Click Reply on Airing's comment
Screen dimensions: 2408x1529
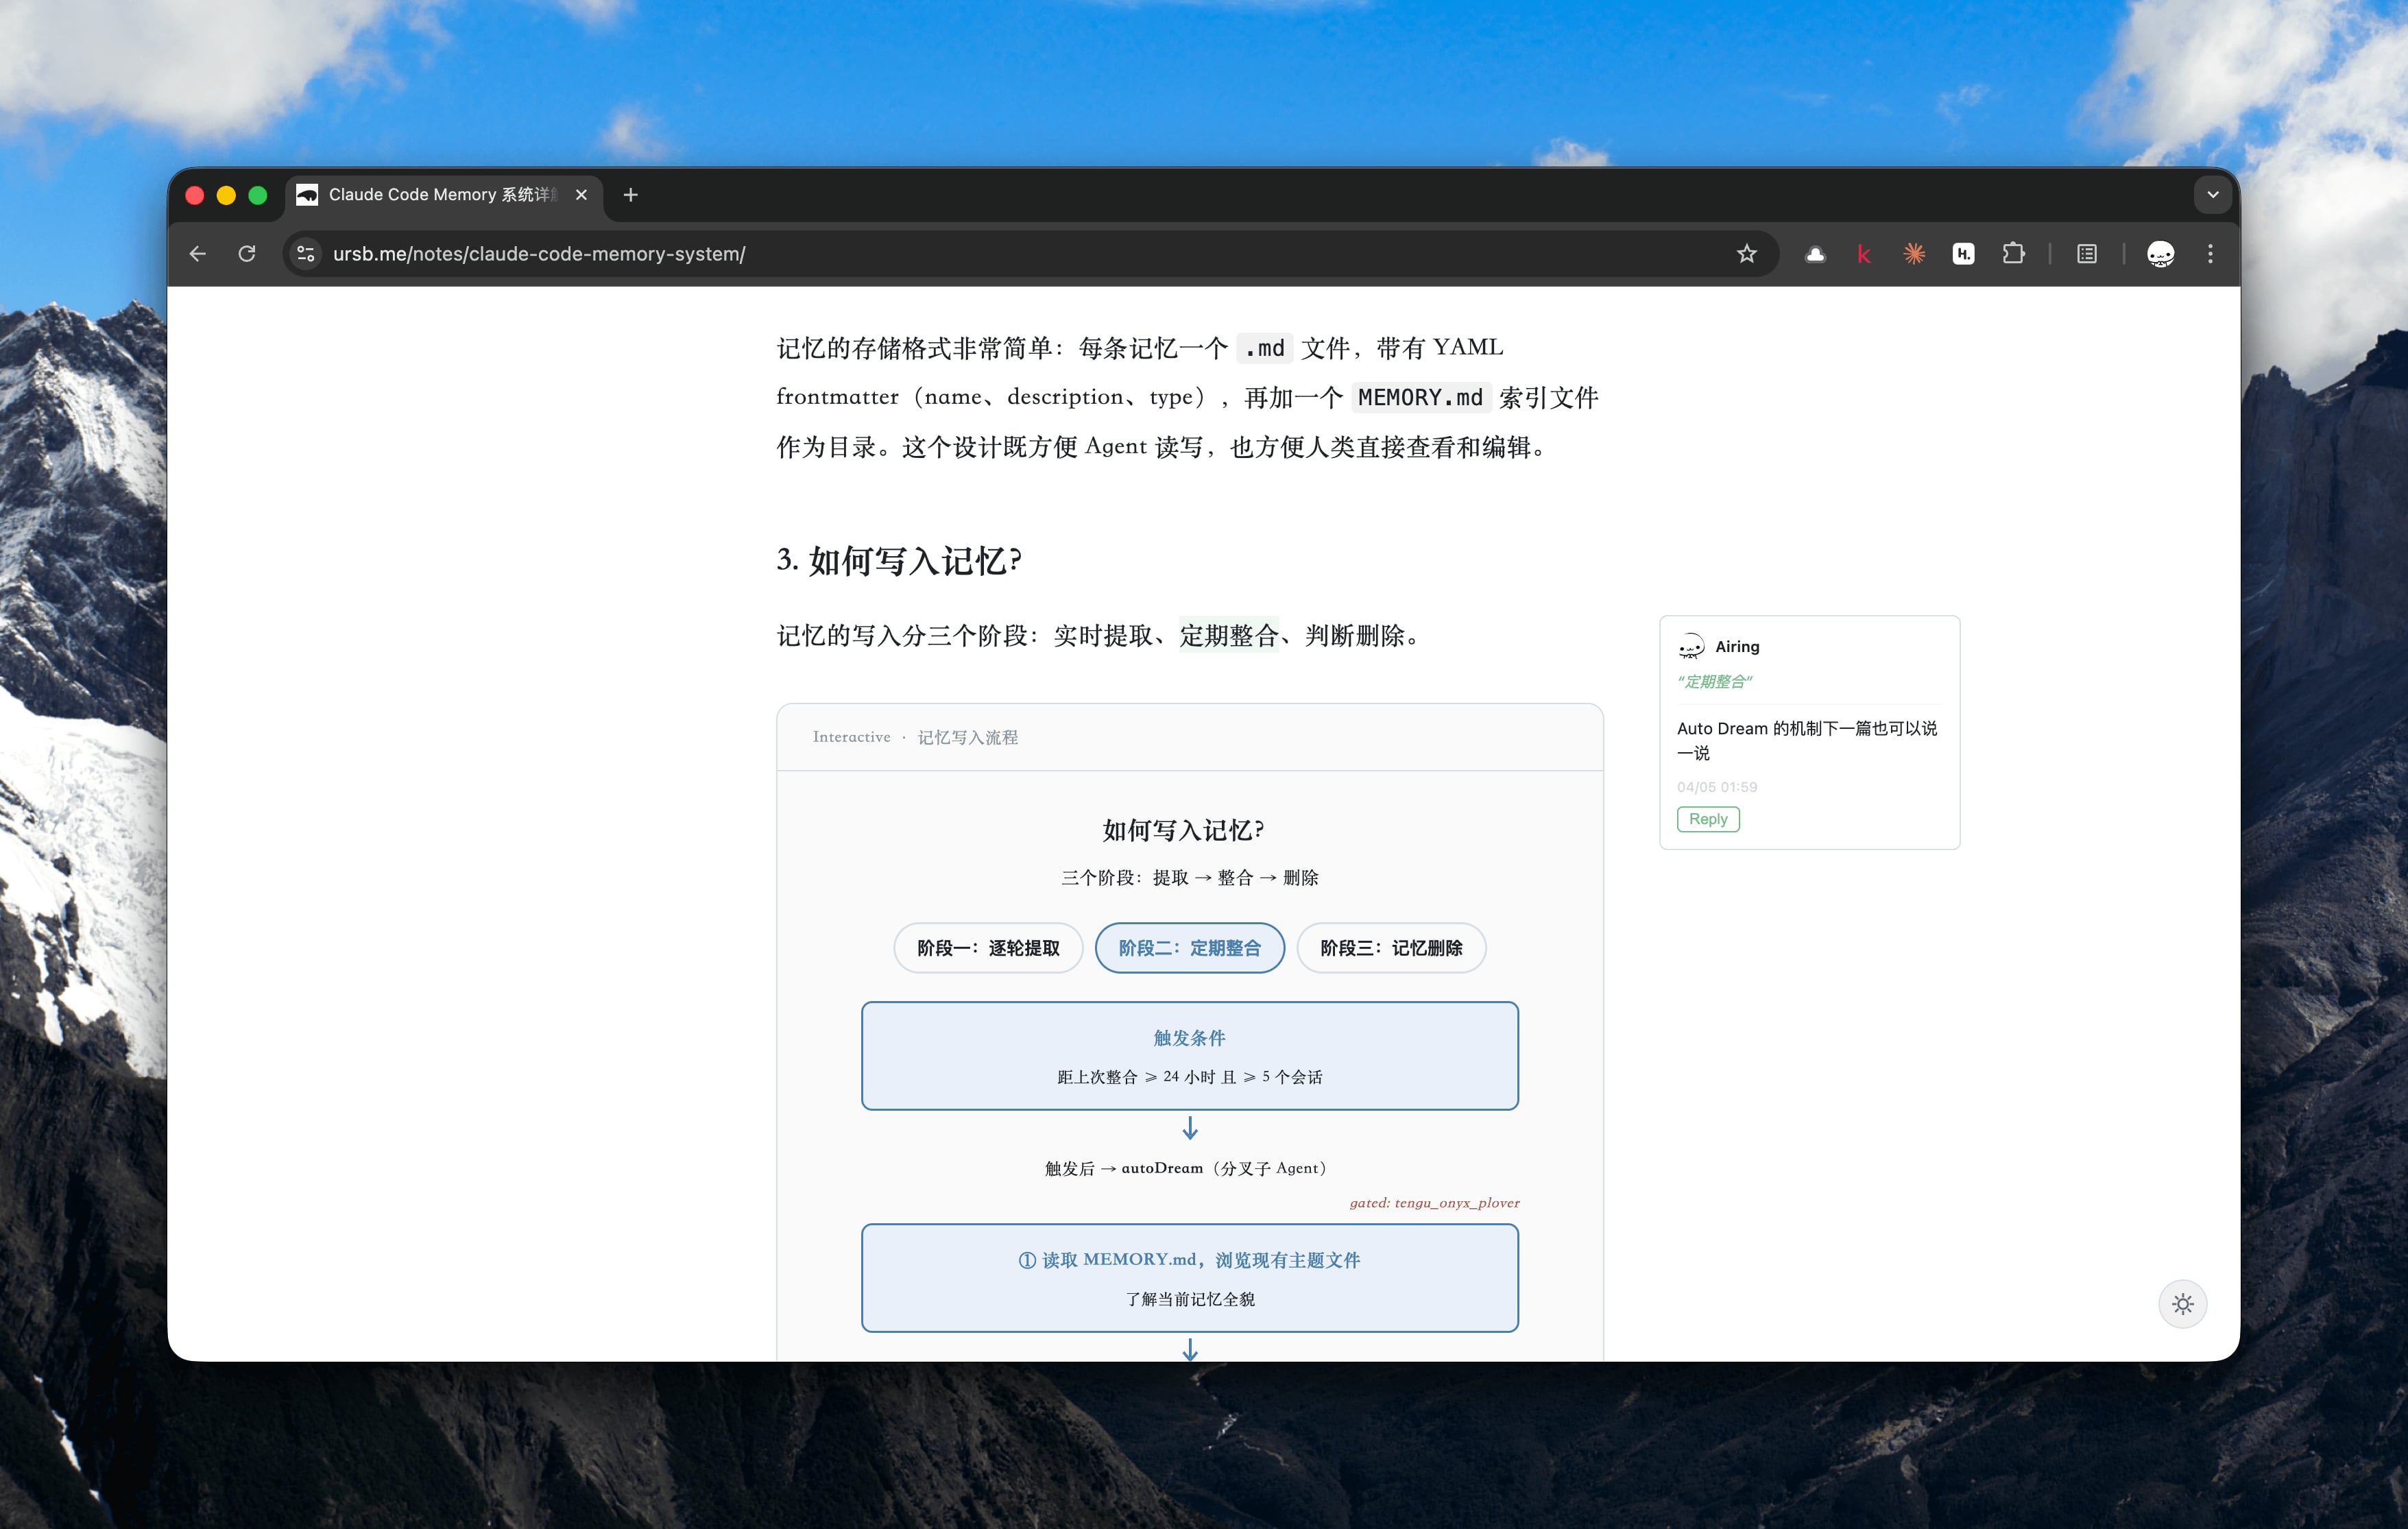(x=1707, y=819)
